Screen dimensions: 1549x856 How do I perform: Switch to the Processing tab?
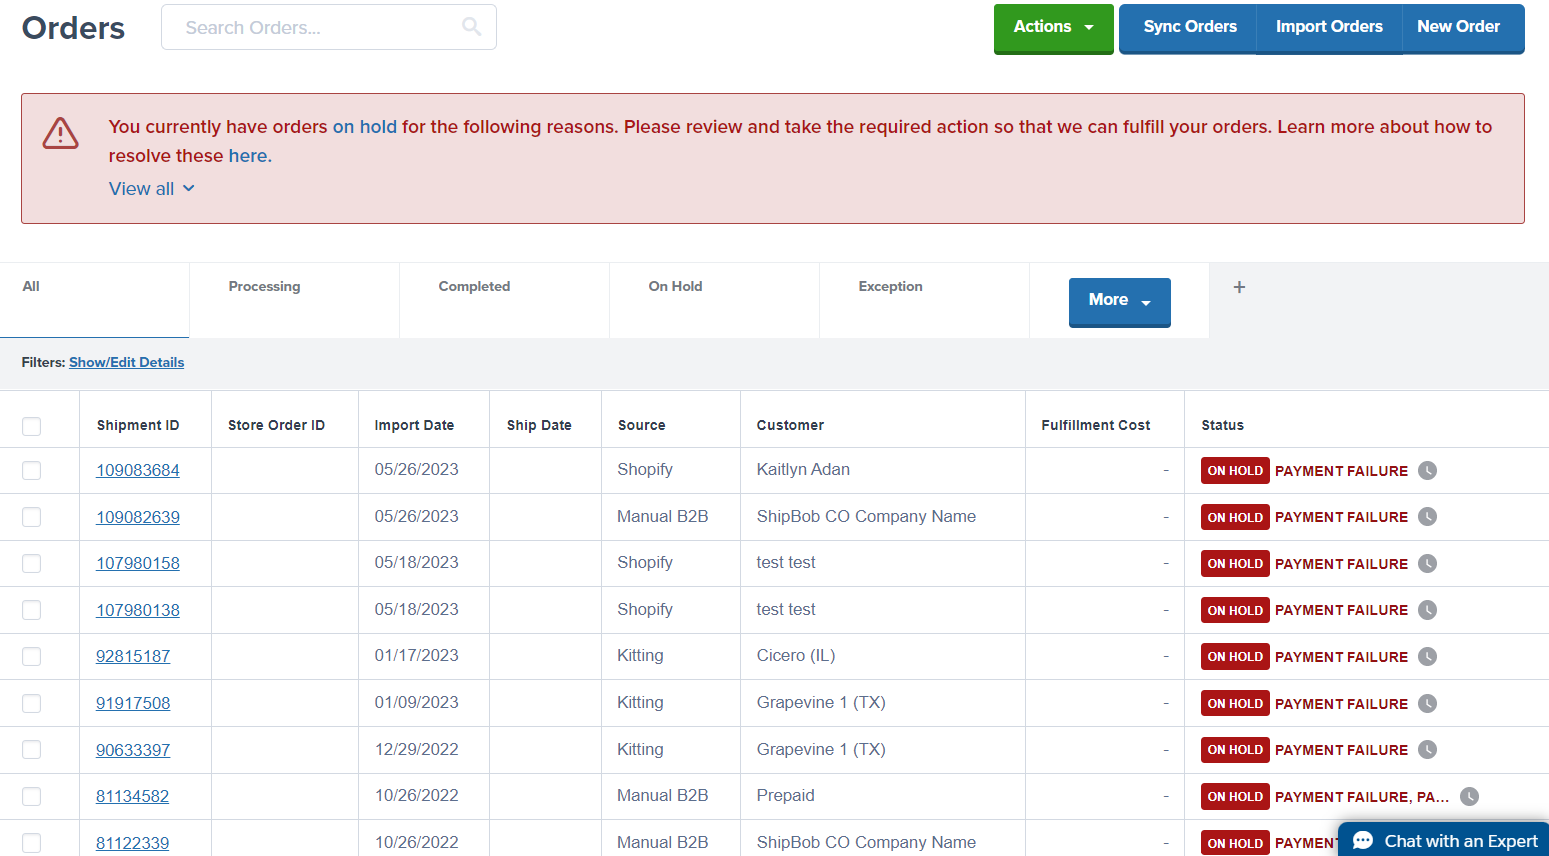click(294, 300)
